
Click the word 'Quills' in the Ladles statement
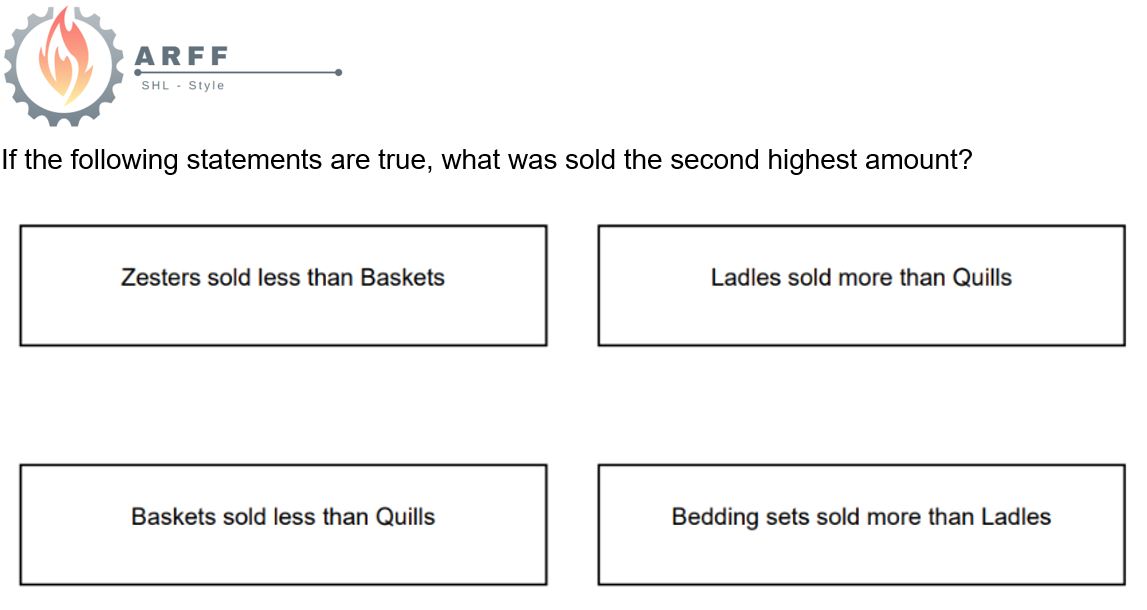[982, 277]
